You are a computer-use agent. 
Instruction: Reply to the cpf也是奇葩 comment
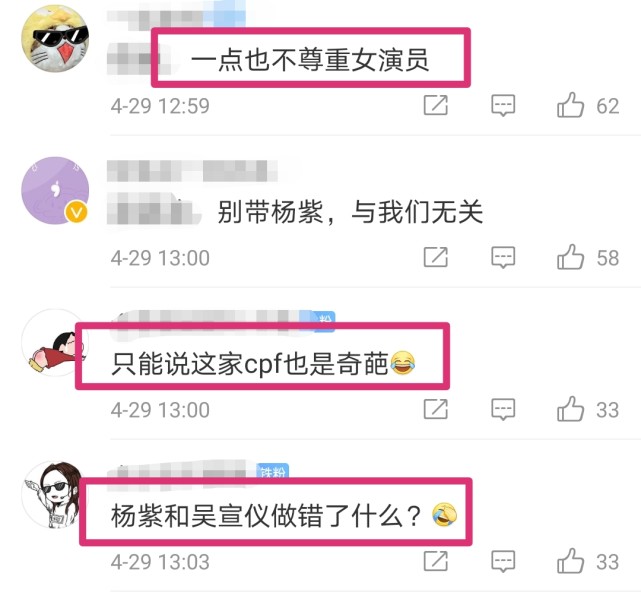[503, 410]
